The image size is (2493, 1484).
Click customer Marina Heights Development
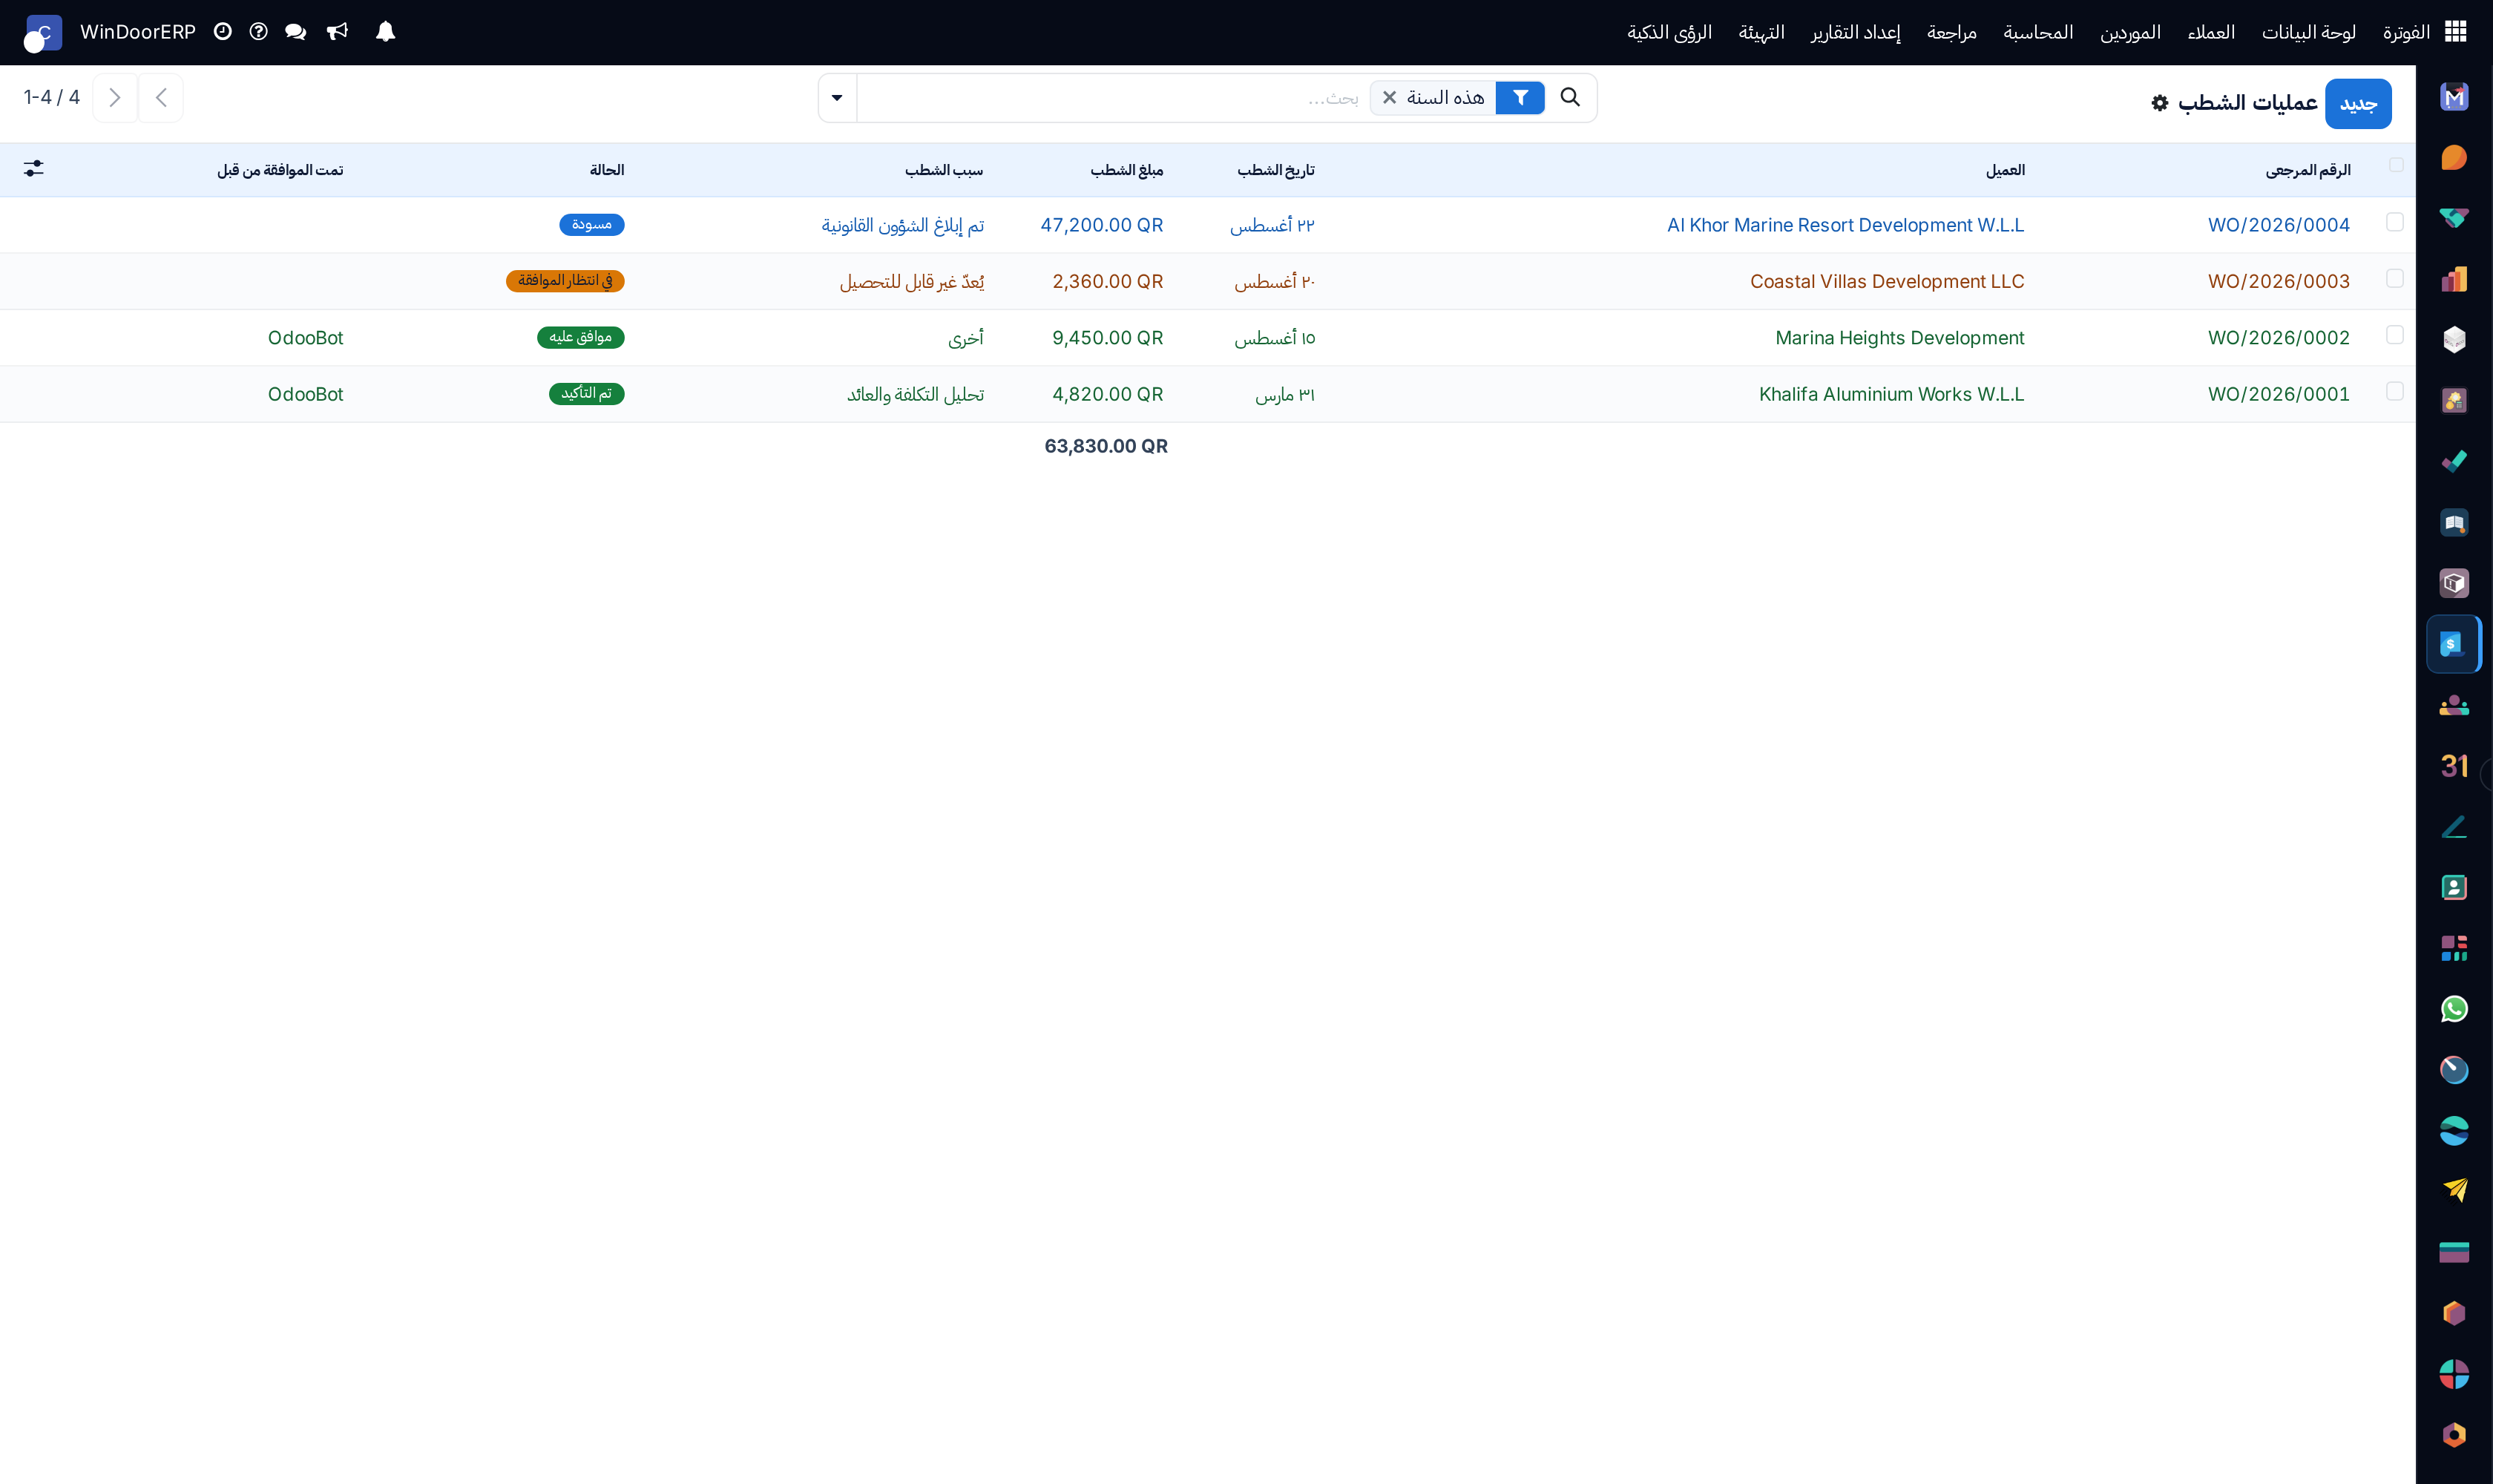(1900, 338)
